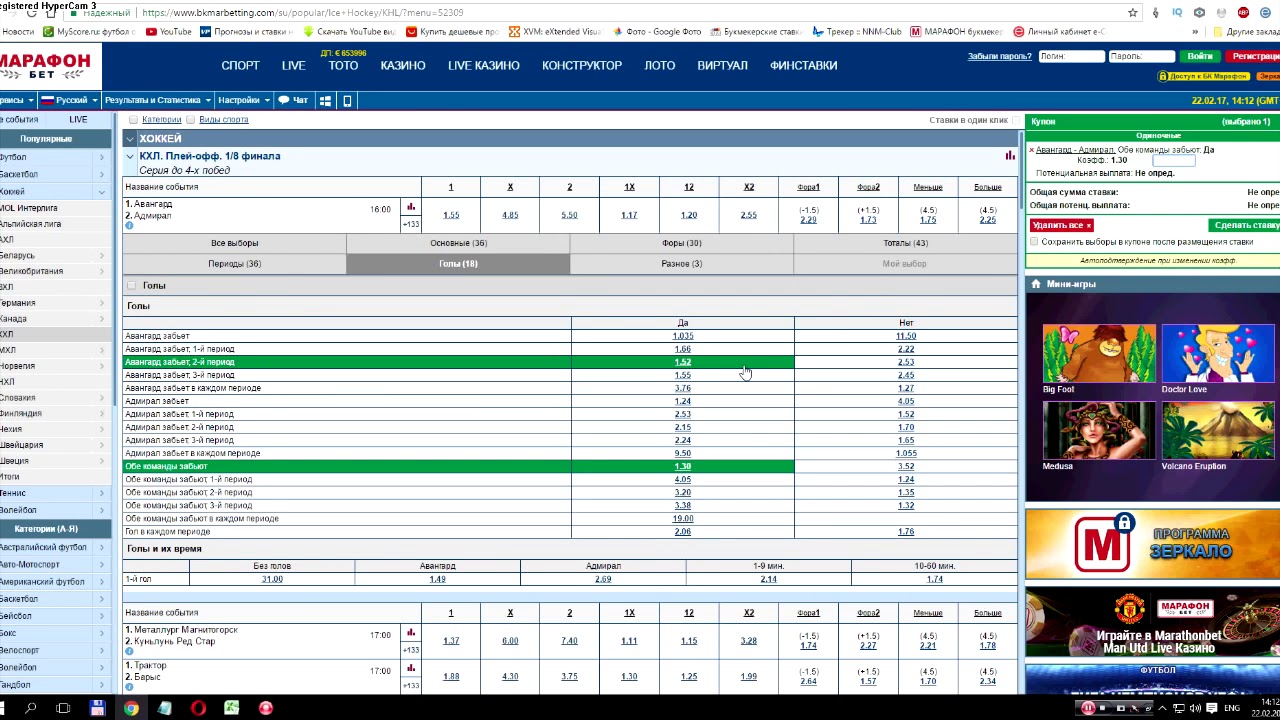Screen dimensions: 1280x720
Task: Tick the Категории checkbox
Action: coord(134,120)
